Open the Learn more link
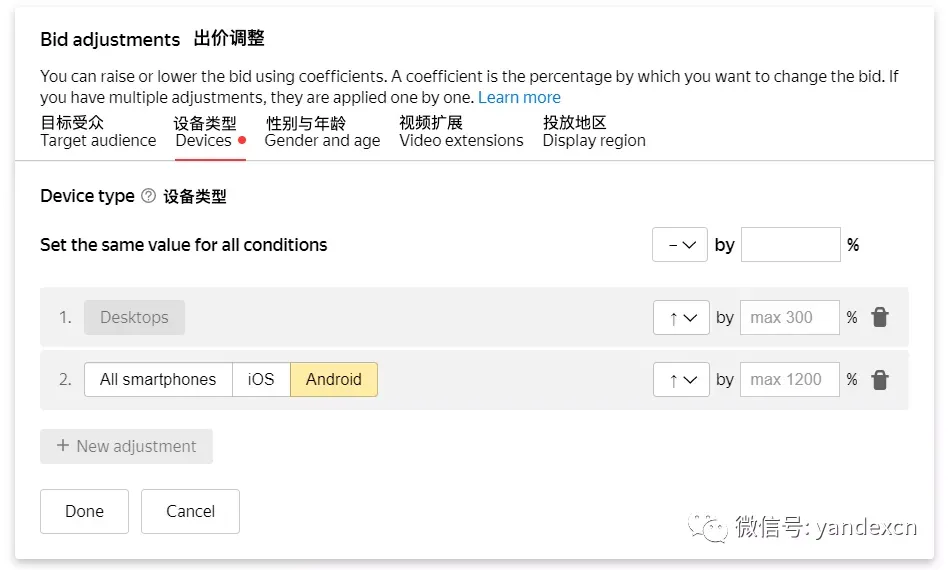 click(x=519, y=97)
